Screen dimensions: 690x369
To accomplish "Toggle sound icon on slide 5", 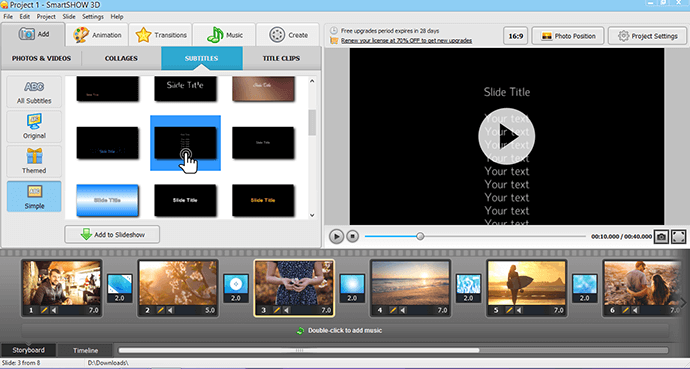I will [x=519, y=310].
